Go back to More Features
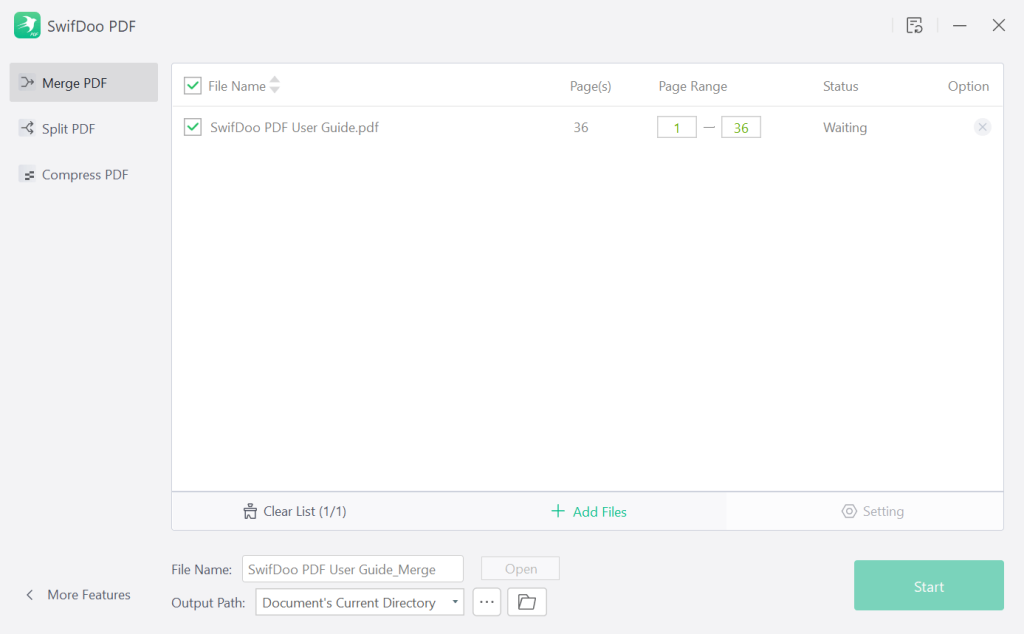1024x634 pixels. click(78, 595)
